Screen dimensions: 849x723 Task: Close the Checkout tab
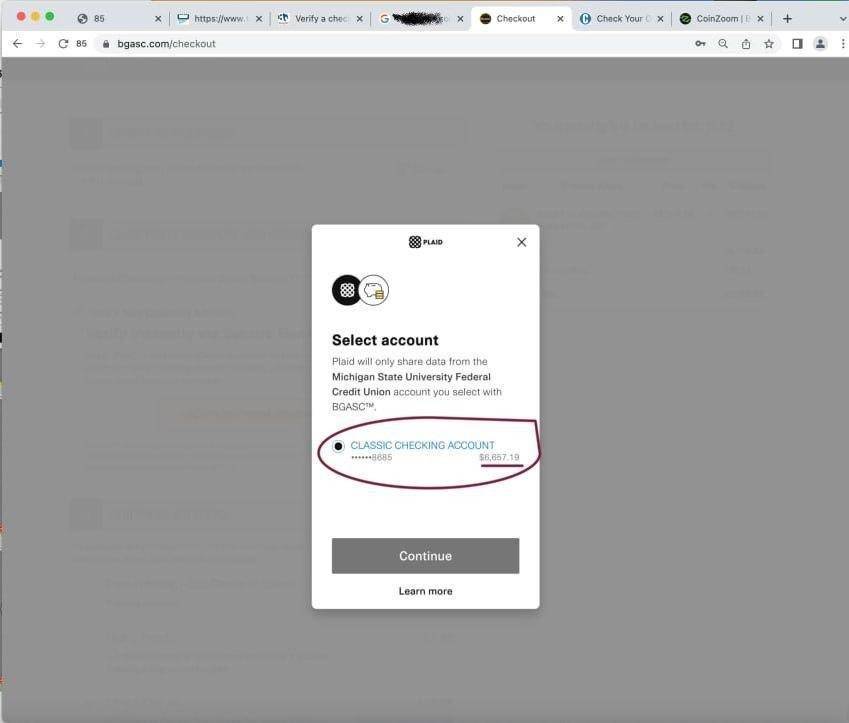pos(560,18)
